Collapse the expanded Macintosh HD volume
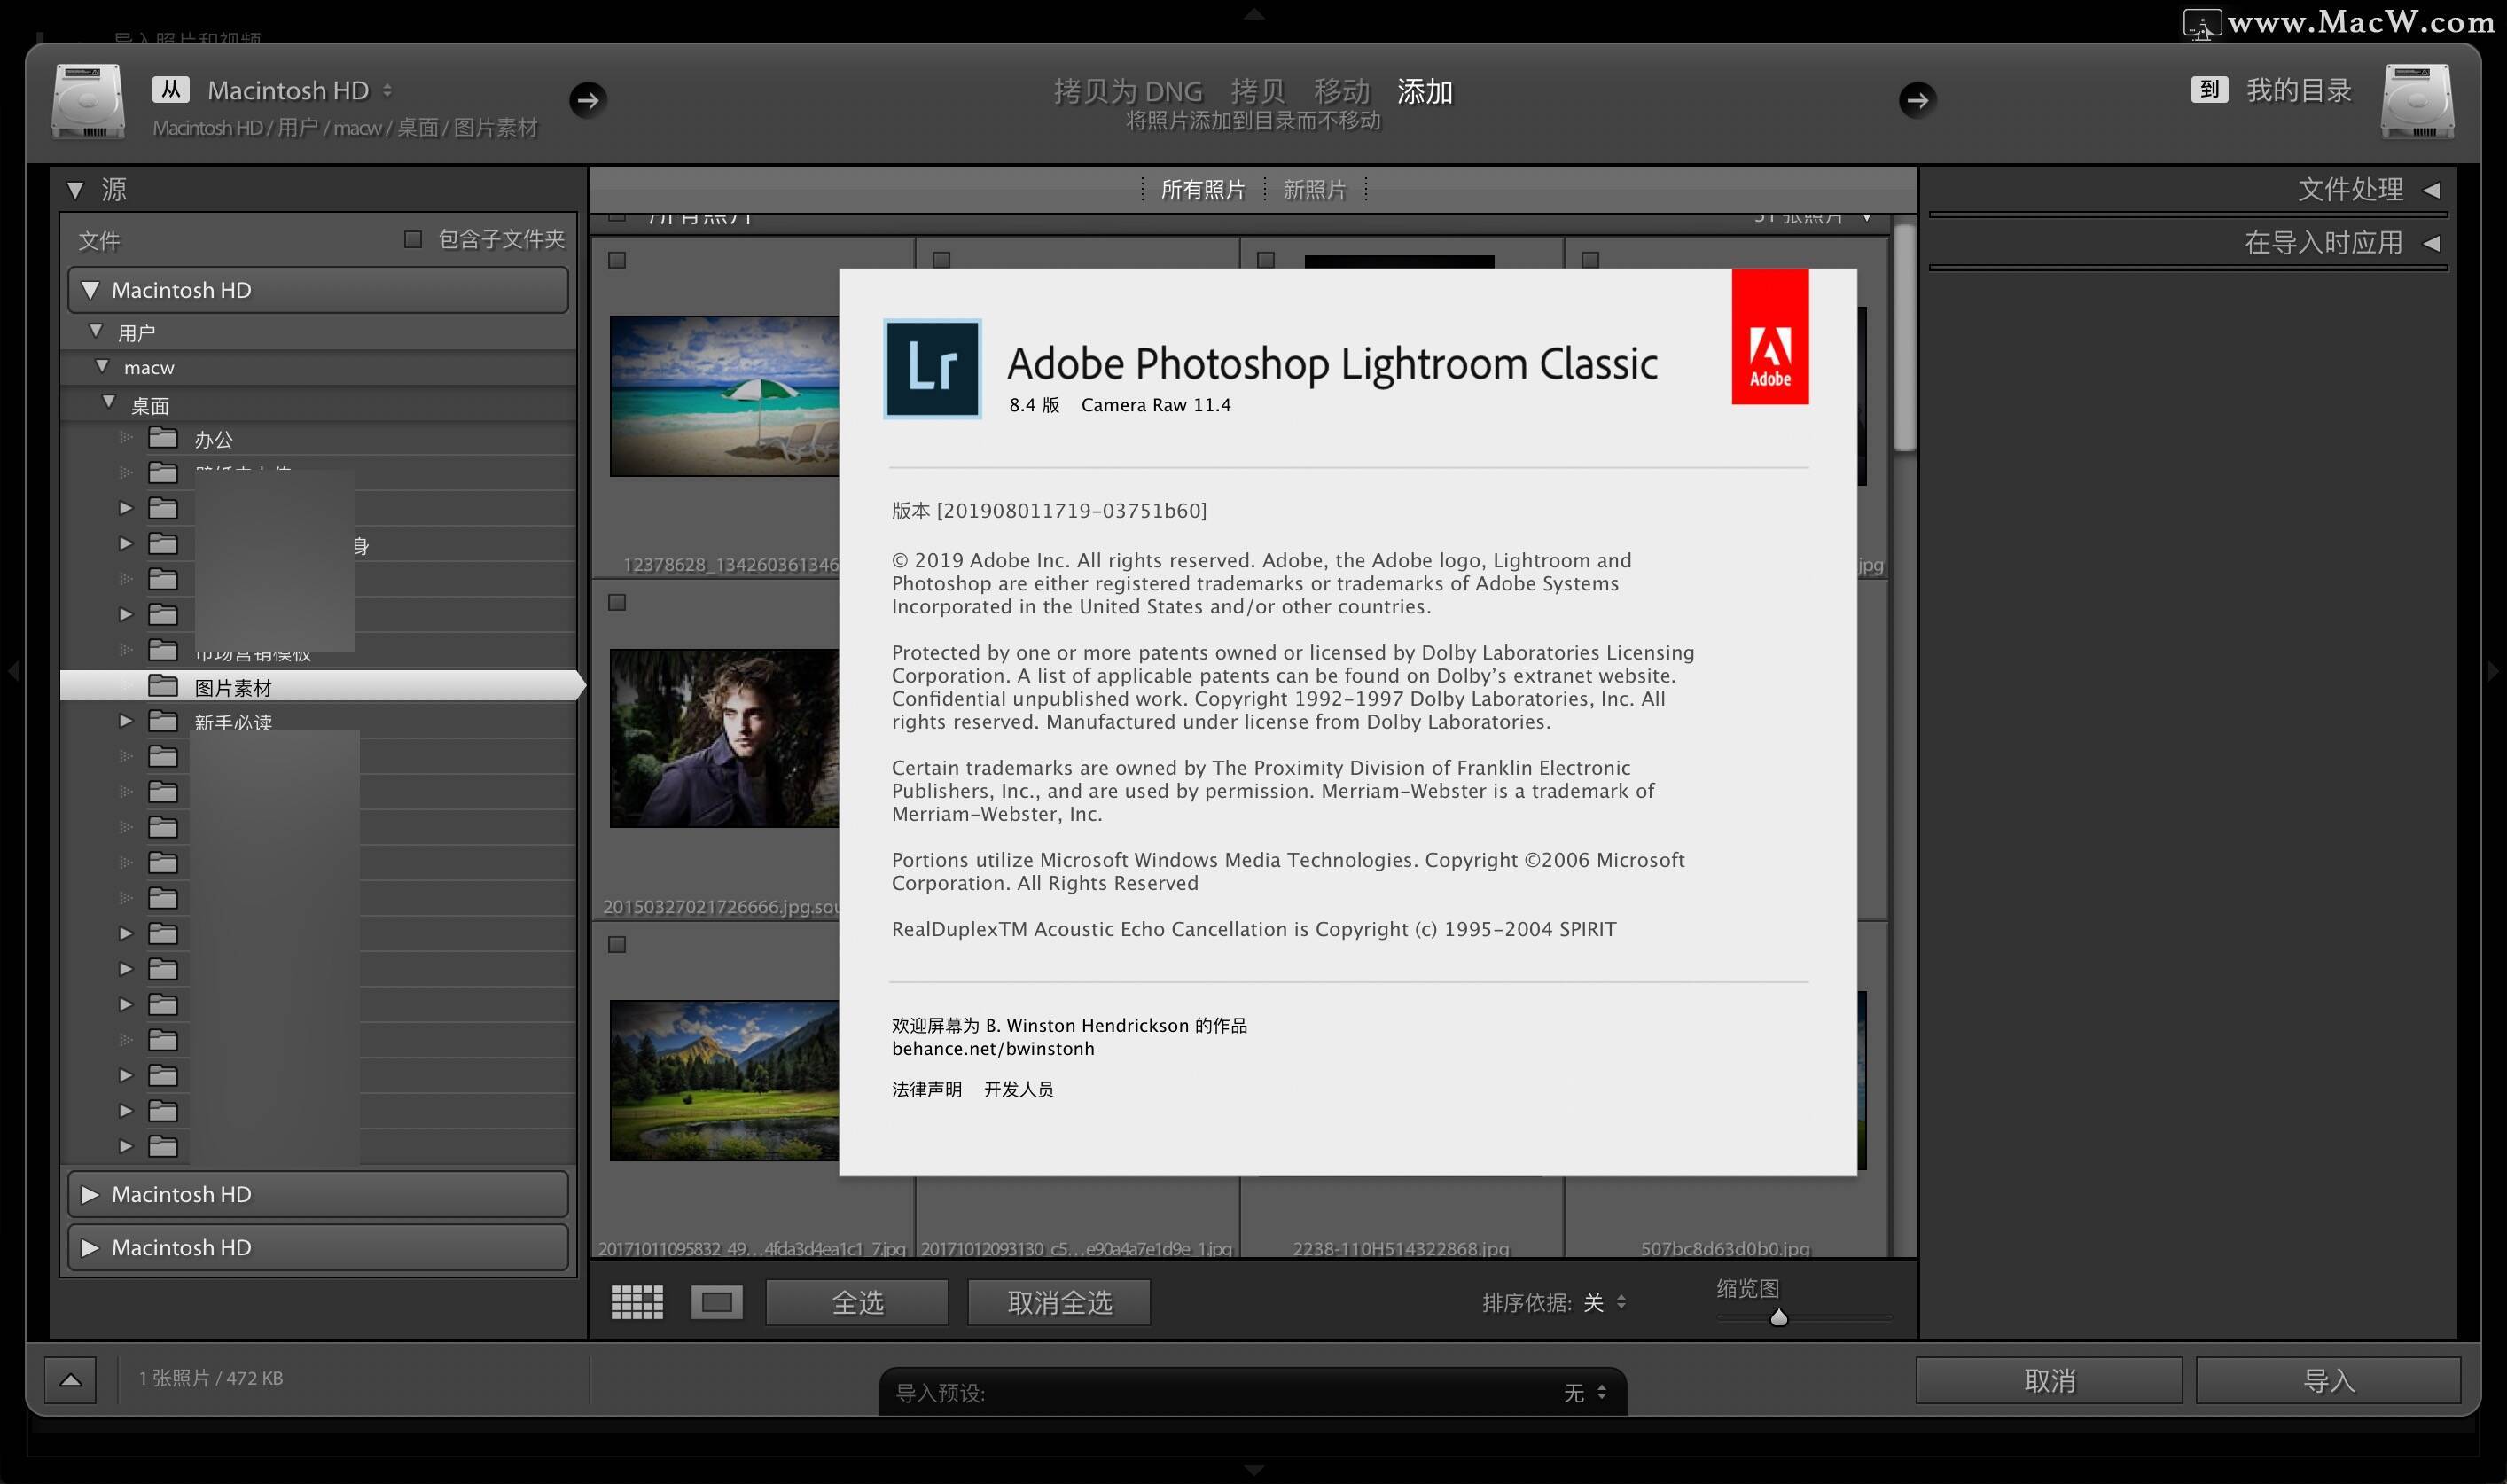 [x=90, y=290]
